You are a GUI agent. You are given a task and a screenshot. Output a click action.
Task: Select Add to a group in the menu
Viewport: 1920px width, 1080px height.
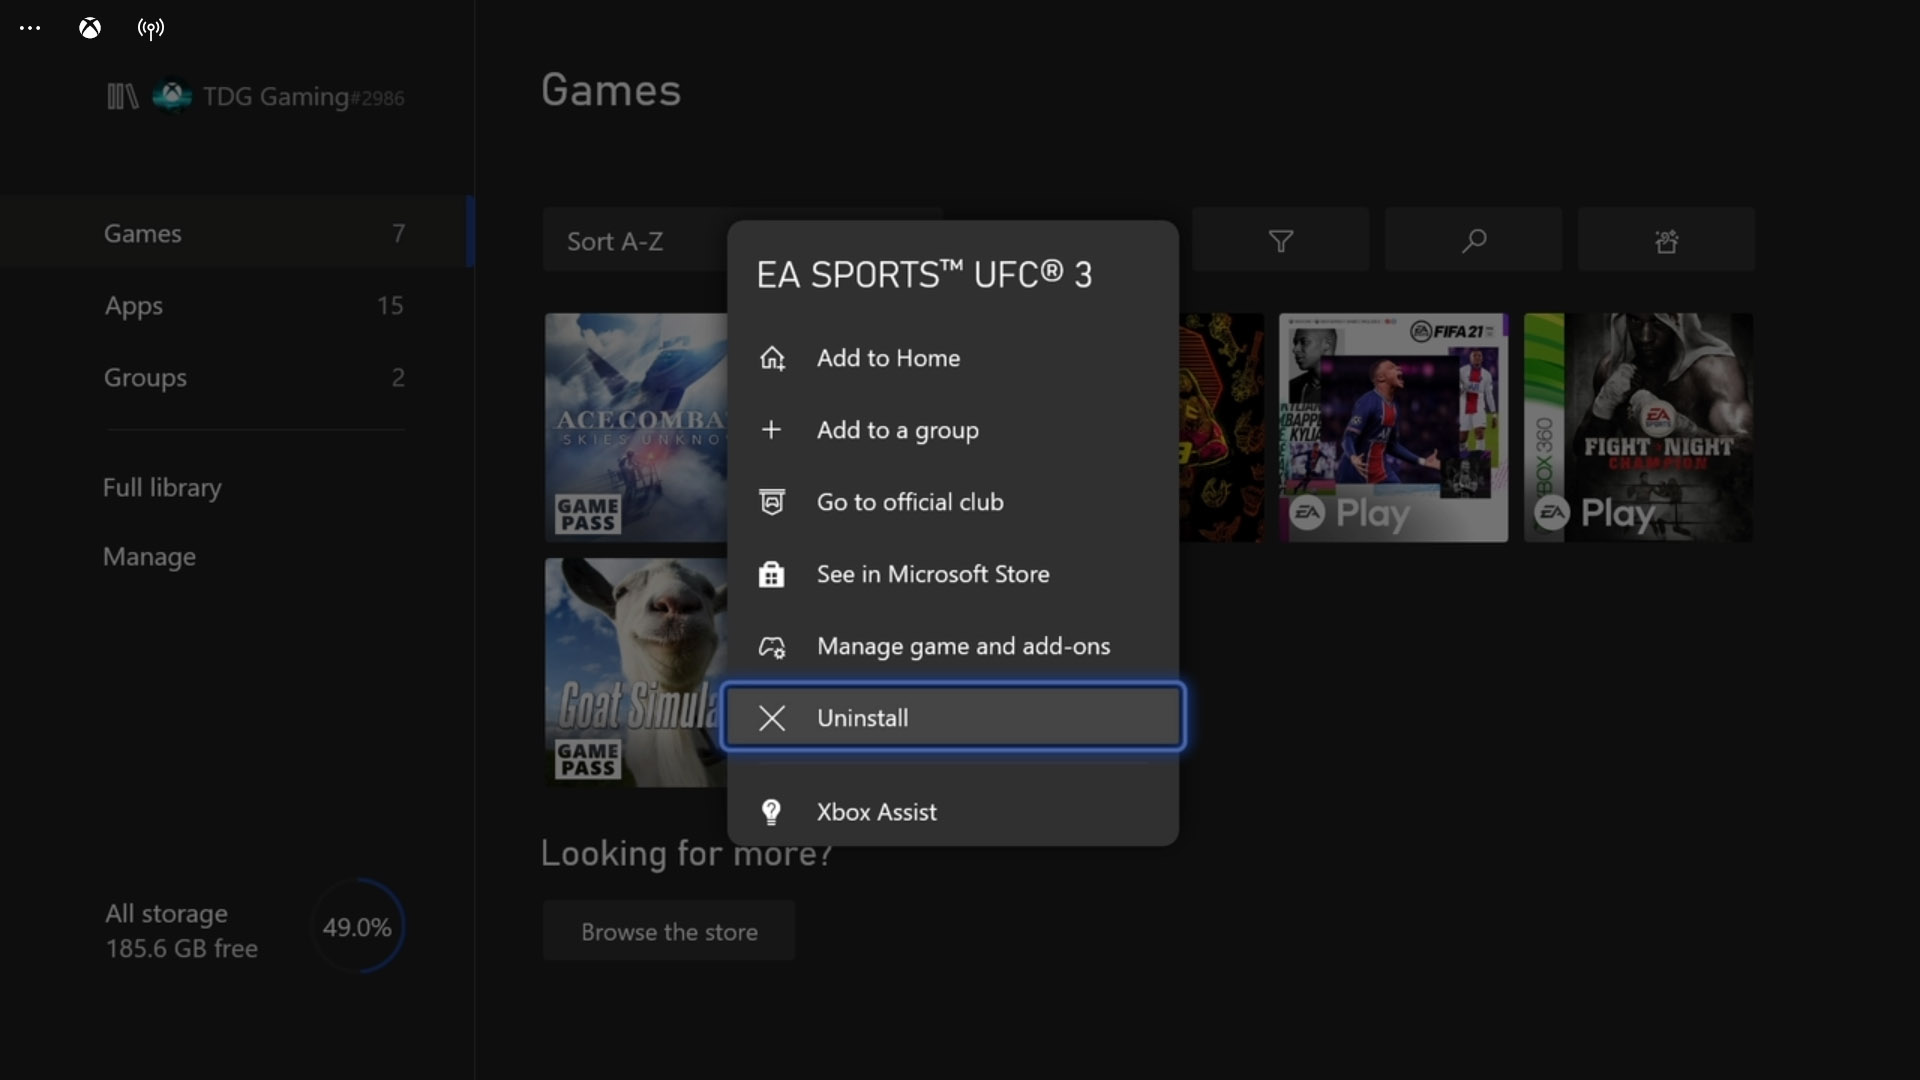pos(898,430)
